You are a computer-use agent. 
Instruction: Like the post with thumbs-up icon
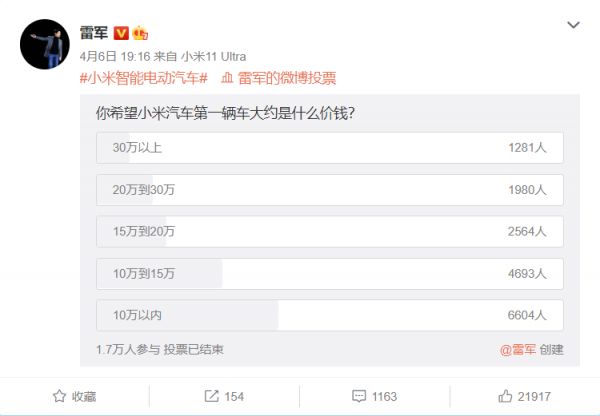pyautogui.click(x=505, y=396)
